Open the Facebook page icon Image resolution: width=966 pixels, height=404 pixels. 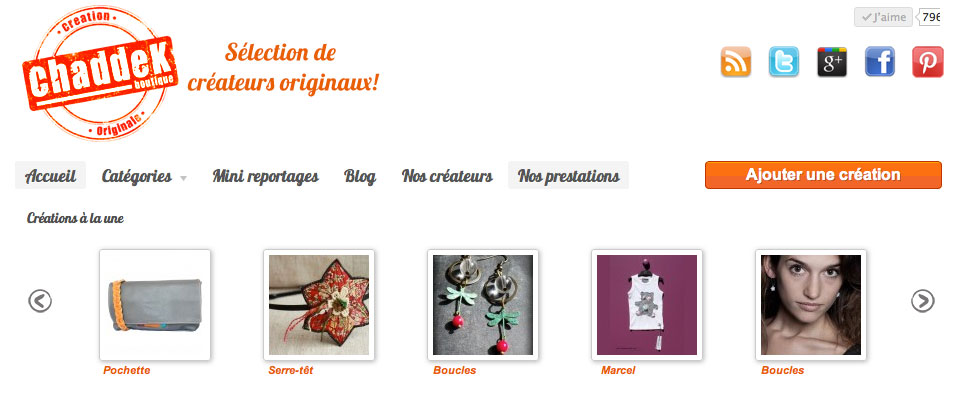[x=880, y=62]
